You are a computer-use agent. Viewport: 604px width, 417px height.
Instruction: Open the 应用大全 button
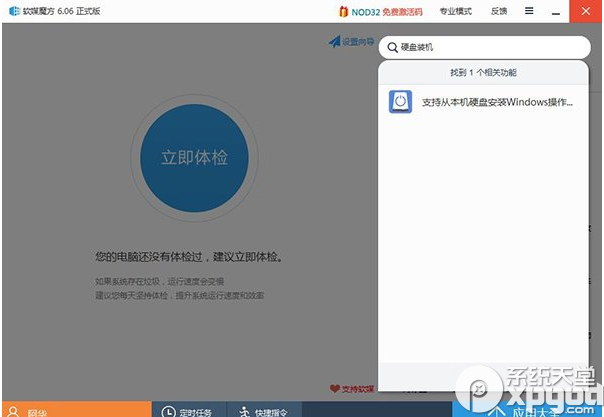tap(528, 409)
